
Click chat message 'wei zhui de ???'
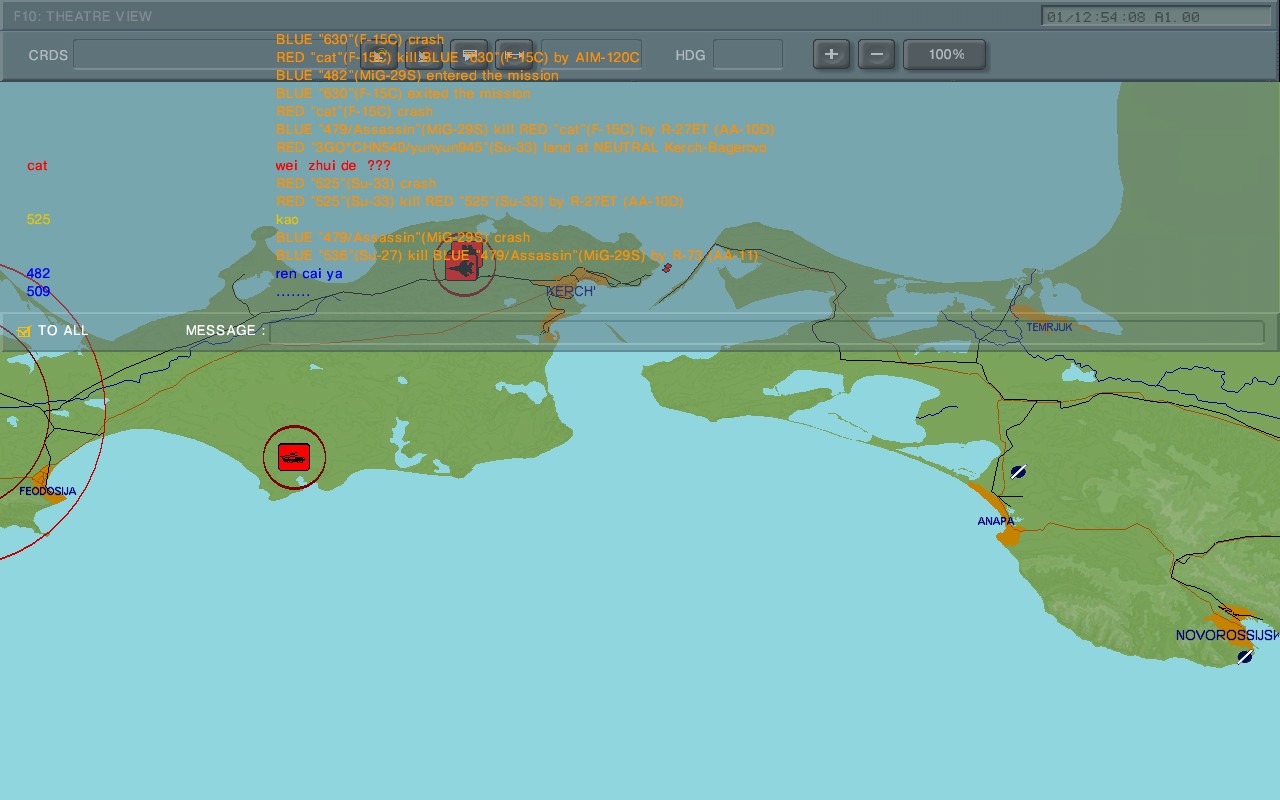(x=333, y=165)
